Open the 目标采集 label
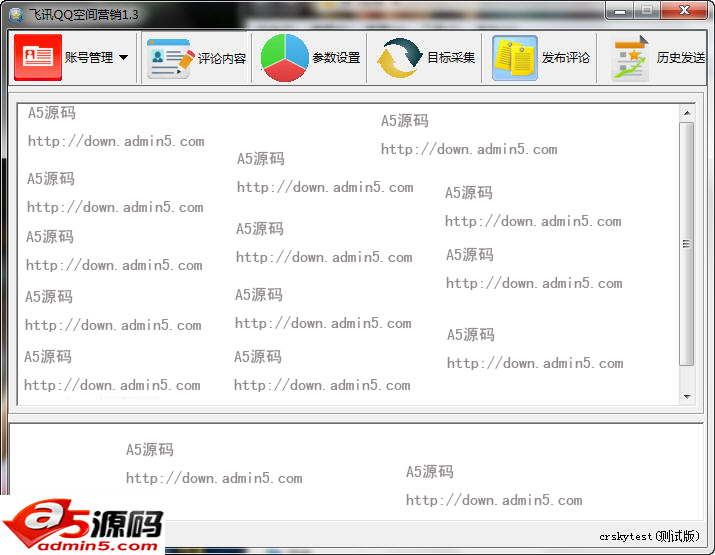This screenshot has width=715, height=555. coord(451,57)
